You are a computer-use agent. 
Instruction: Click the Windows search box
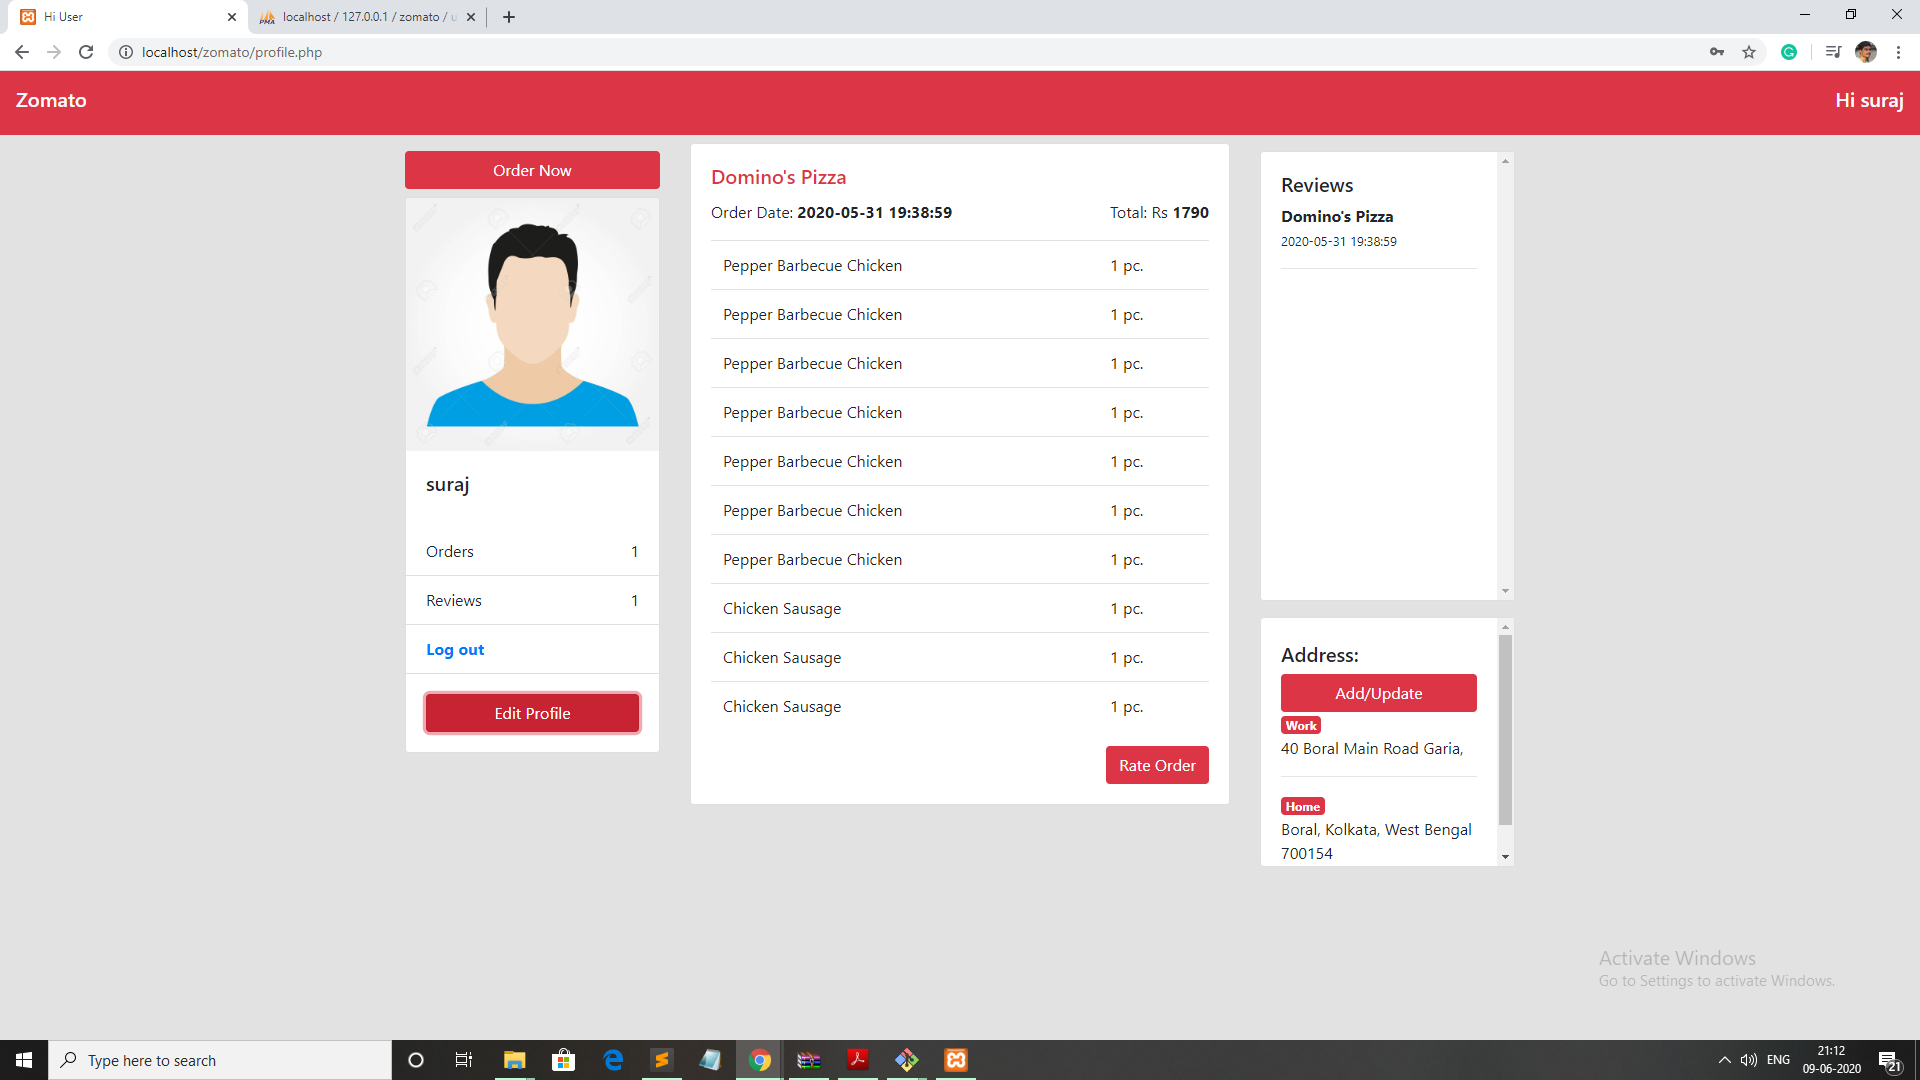(x=220, y=1060)
